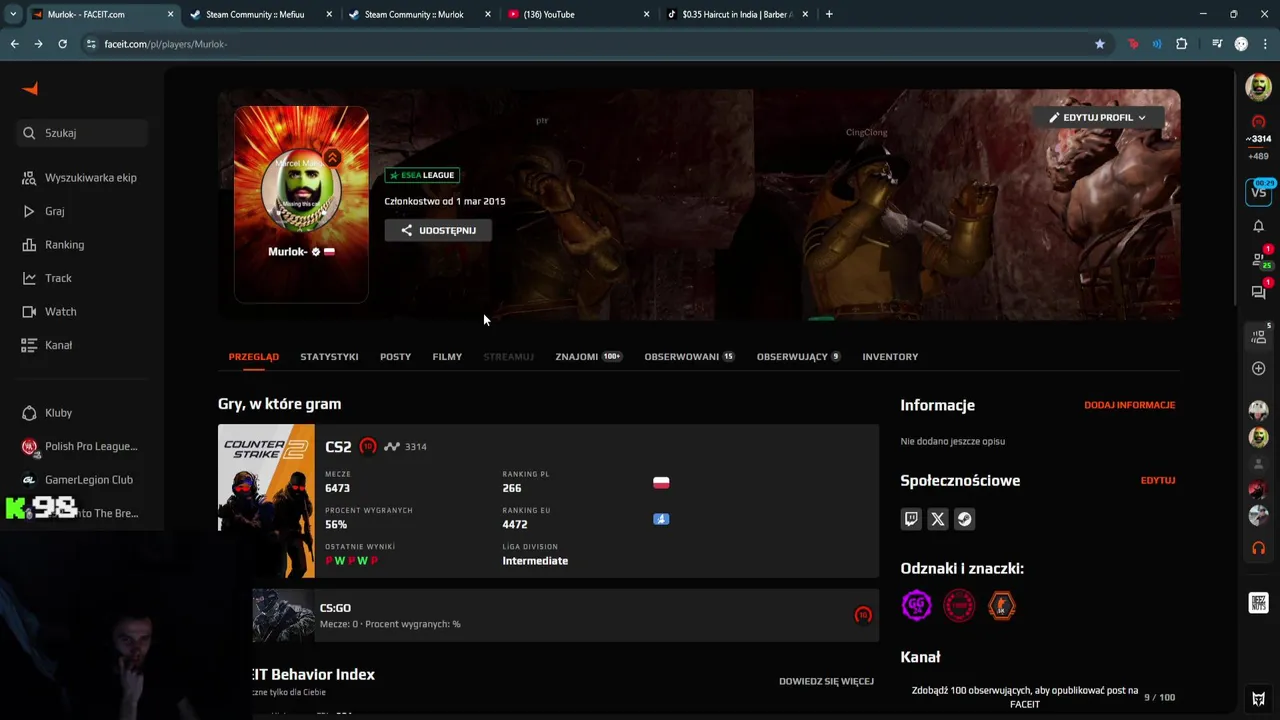Click DOWIEDZ SIĘ WIĘCEJ link

[x=826, y=682]
